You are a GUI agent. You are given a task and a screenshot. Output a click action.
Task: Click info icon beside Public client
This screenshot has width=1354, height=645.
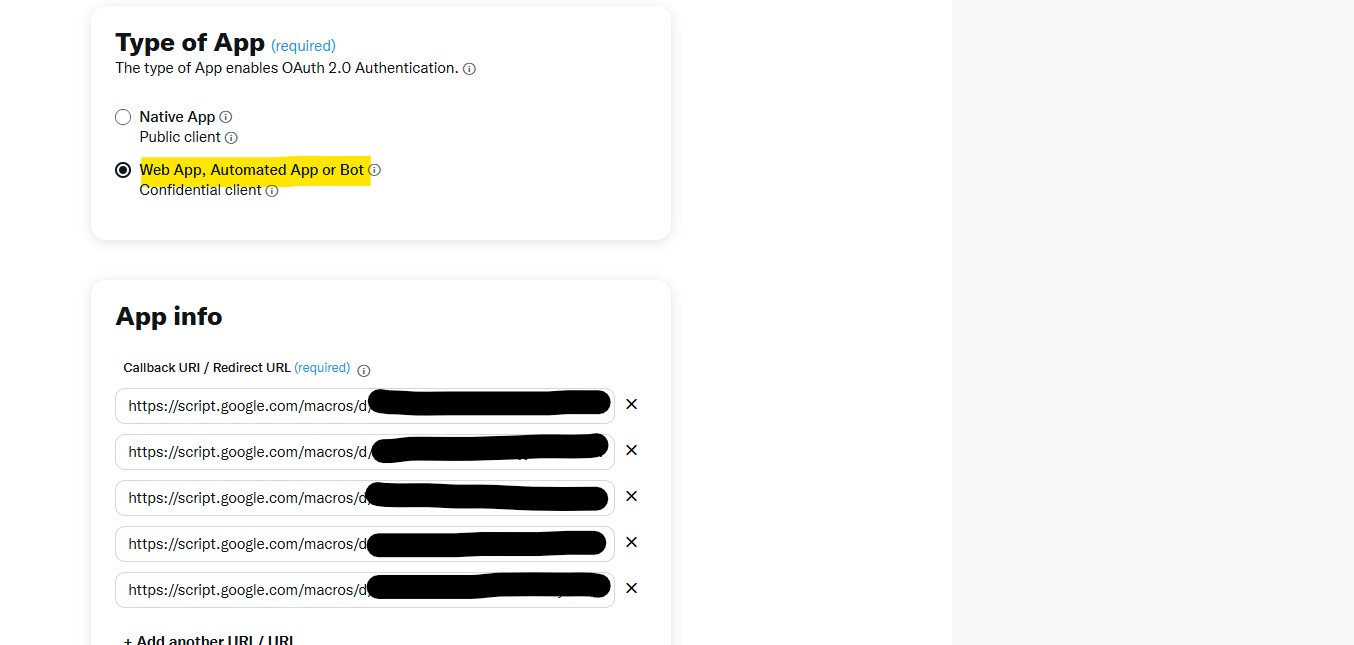(x=231, y=138)
